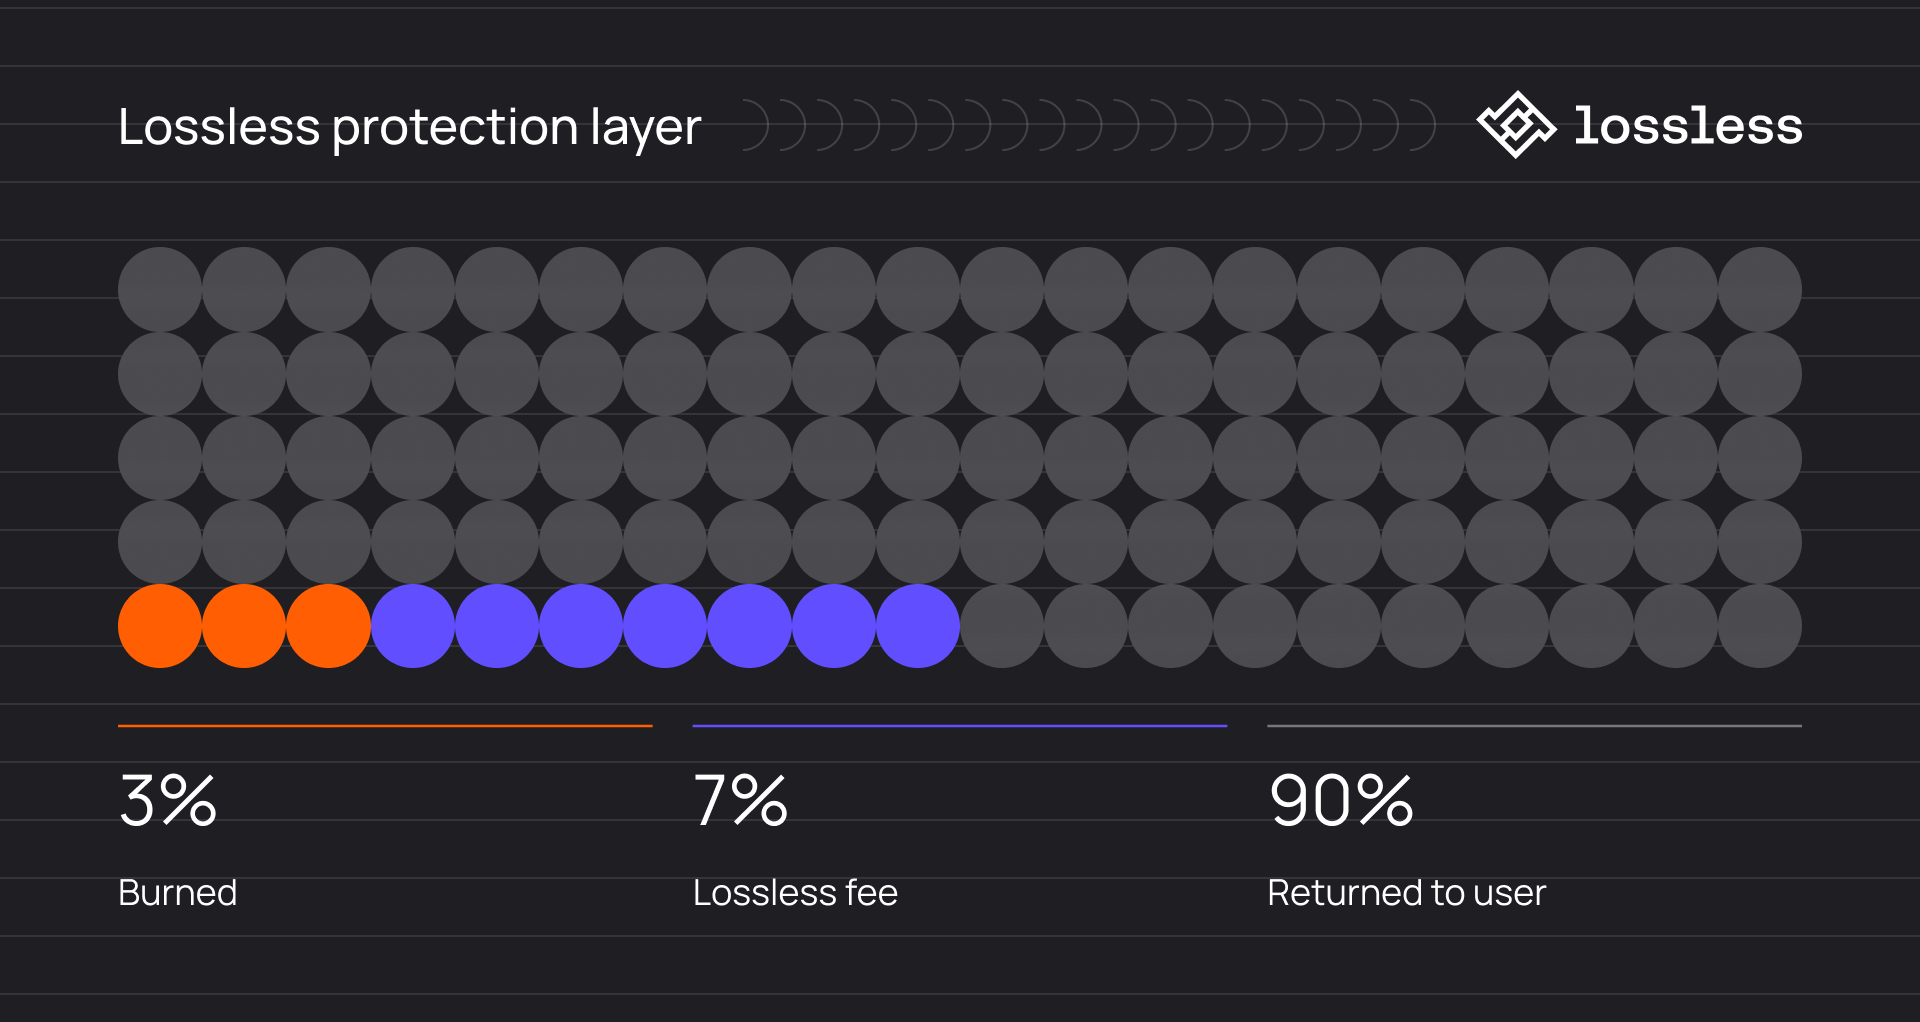This screenshot has height=1022, width=1920.
Task: Click the Lossless diamond logo icon
Action: pos(1516,125)
